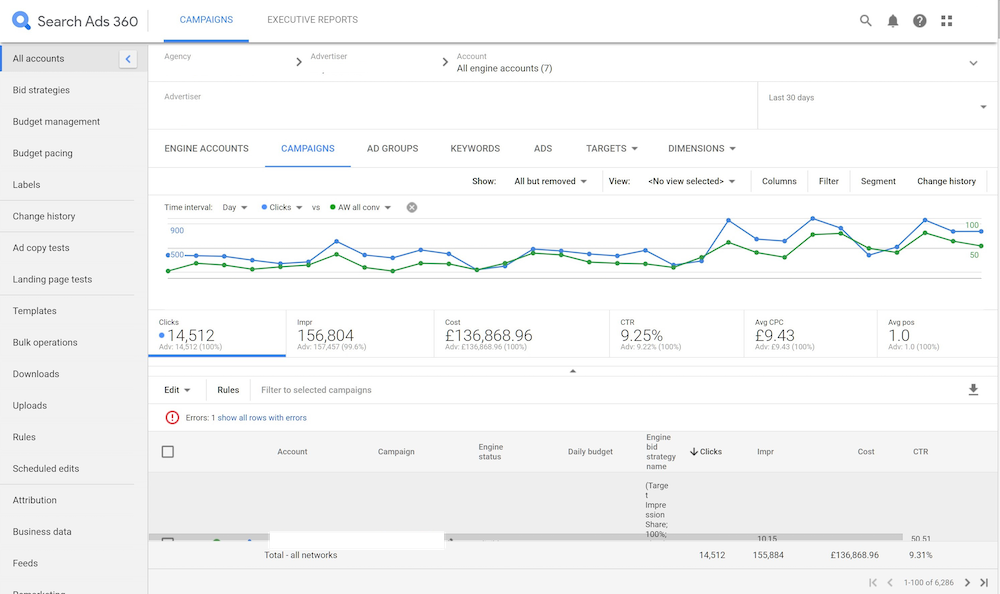The height and width of the screenshot is (594, 1000).
Task: Expand the account breadcrumb dropdown chevron
Action: pyautogui.click(x=973, y=63)
